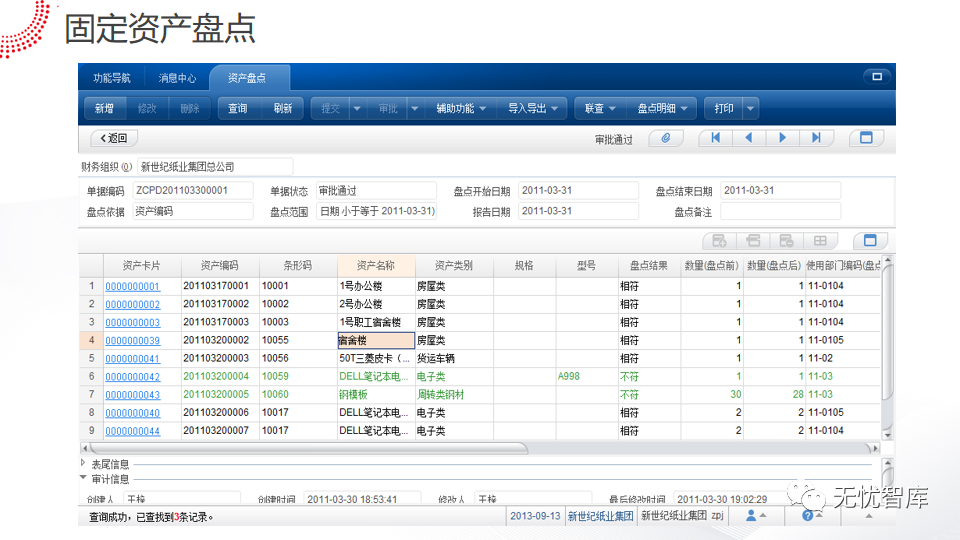Open asset card link 0000000001
Viewport: 960px width, 540px height.
click(x=132, y=286)
